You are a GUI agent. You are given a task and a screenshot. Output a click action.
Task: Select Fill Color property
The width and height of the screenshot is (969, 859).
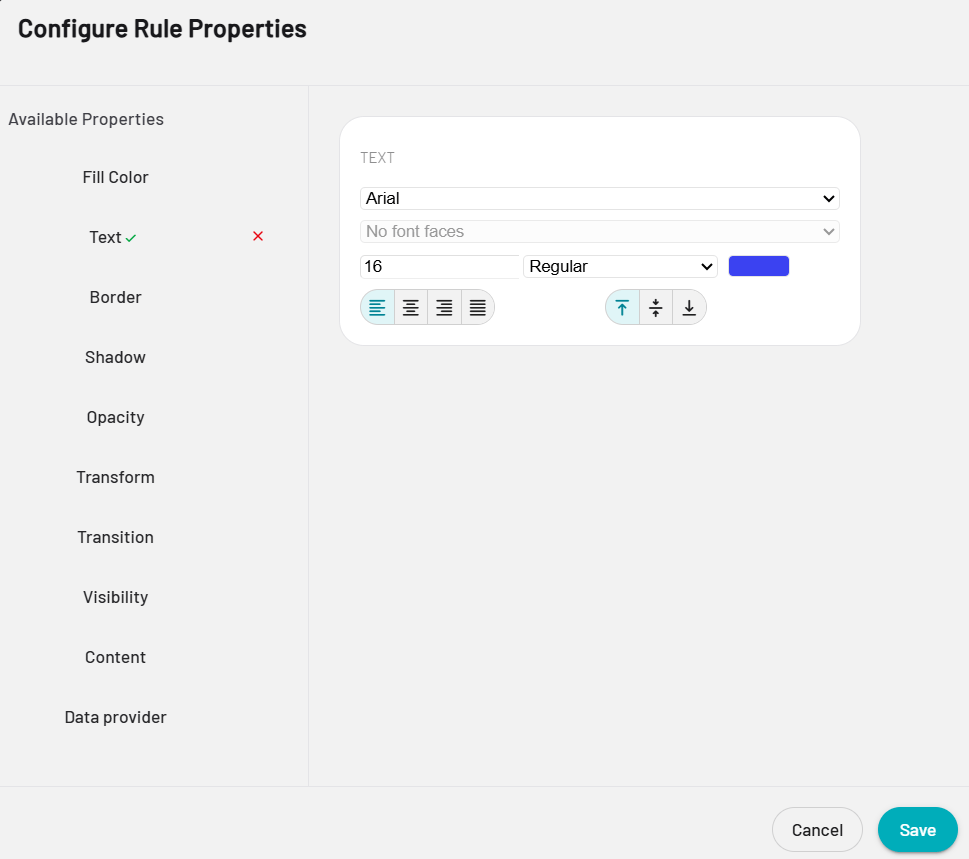116,177
